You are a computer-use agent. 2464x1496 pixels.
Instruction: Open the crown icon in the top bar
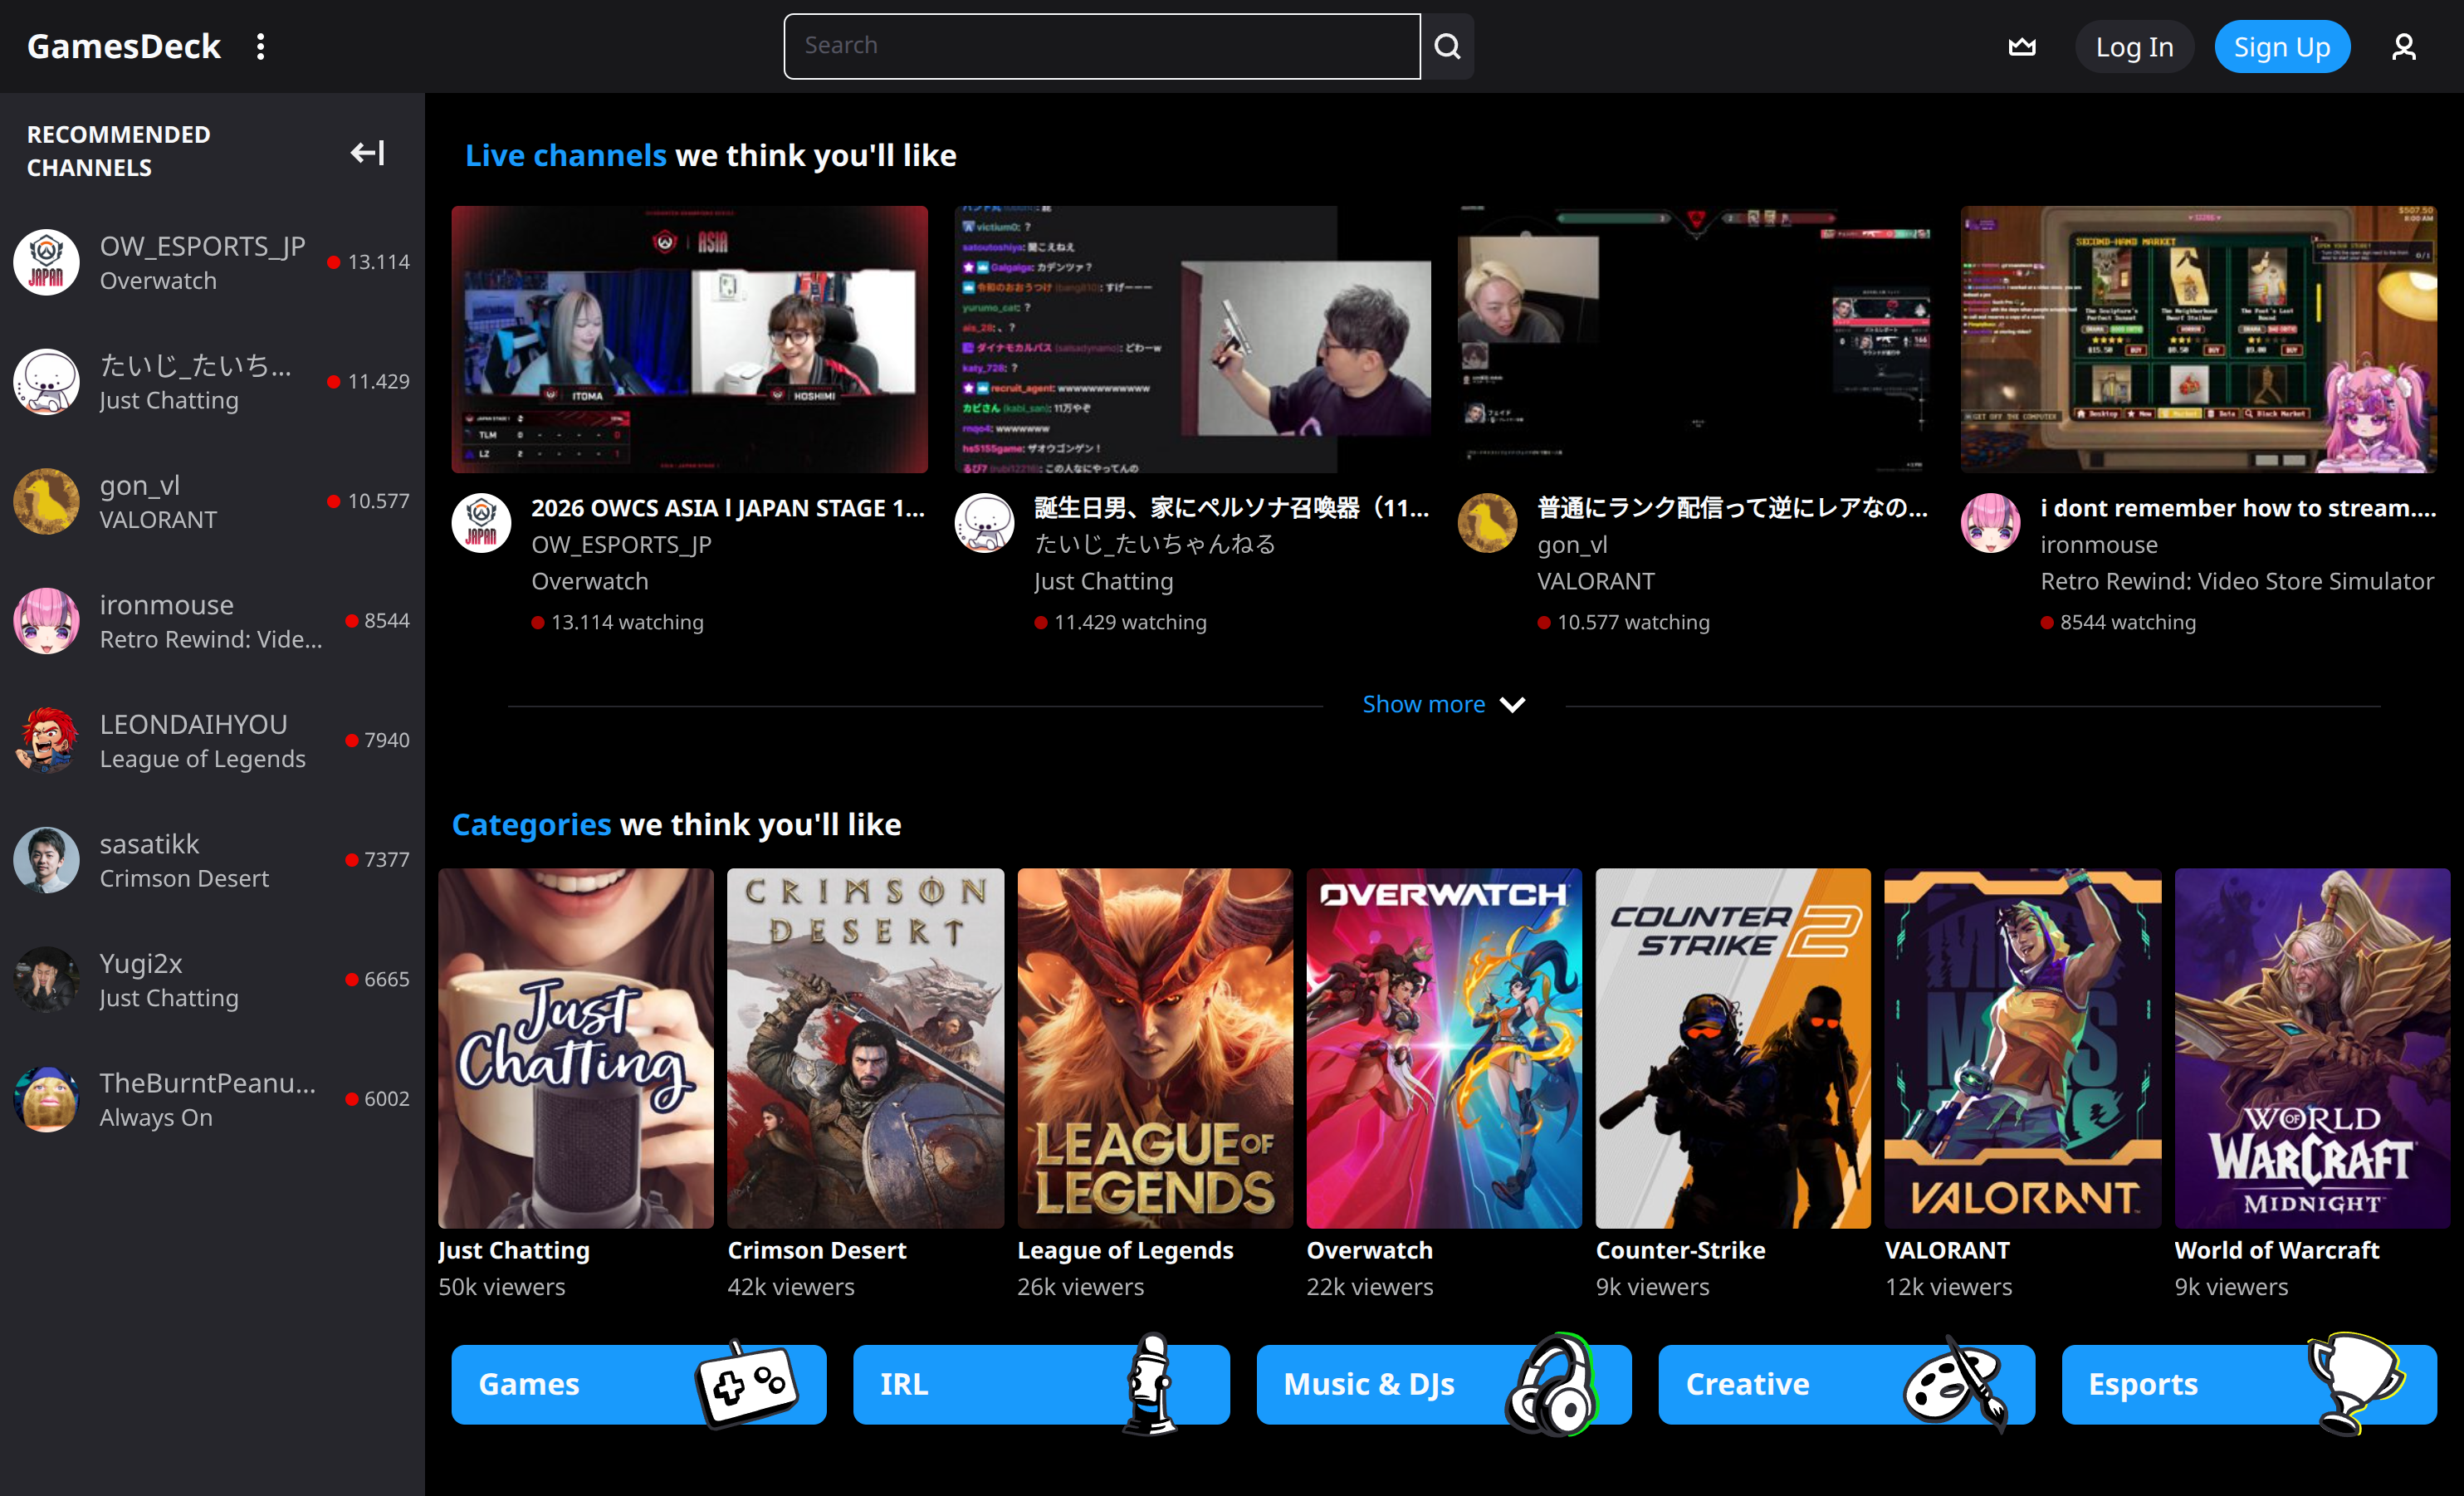(x=2022, y=45)
